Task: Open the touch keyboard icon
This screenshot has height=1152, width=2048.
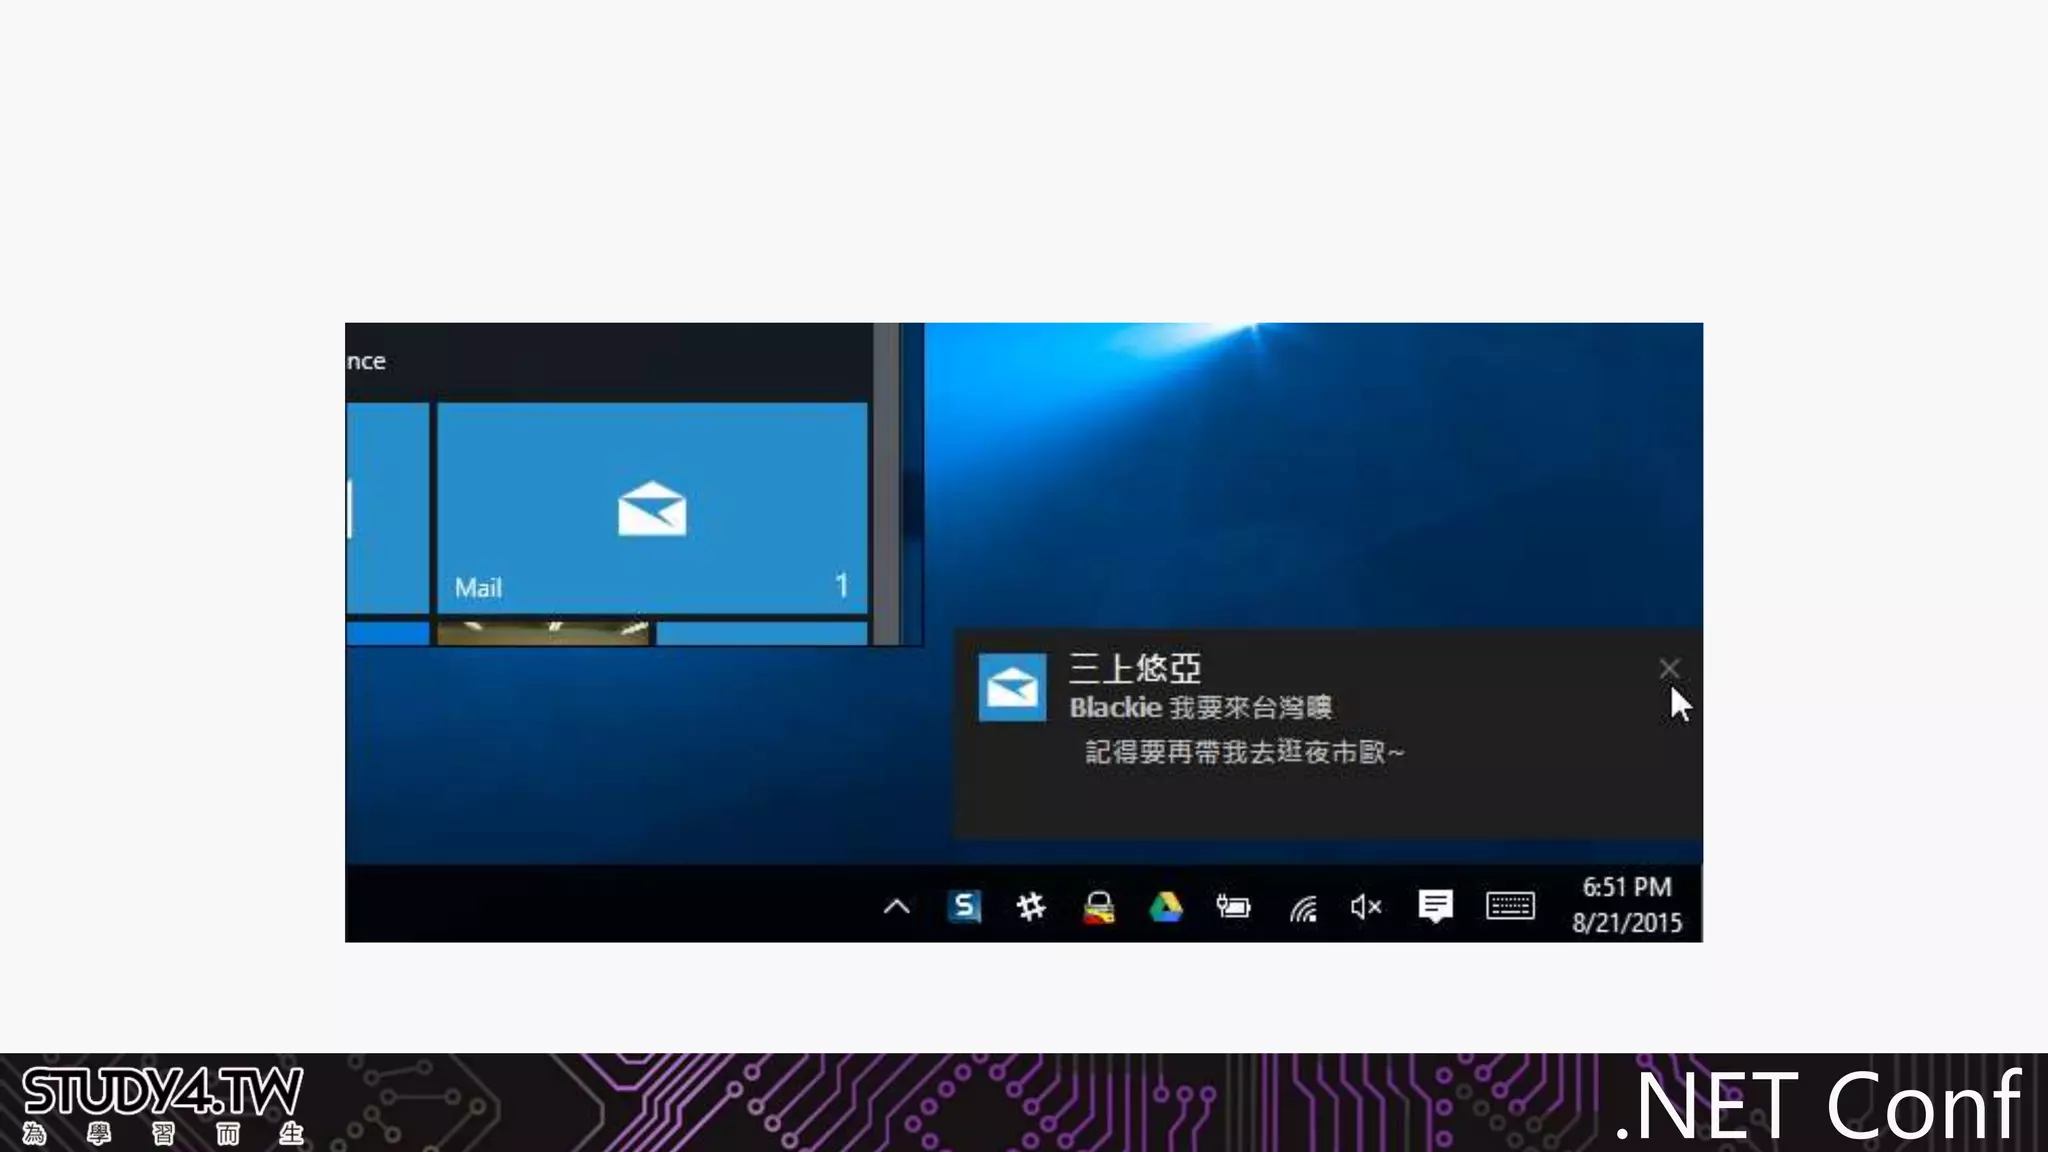Action: click(1510, 906)
